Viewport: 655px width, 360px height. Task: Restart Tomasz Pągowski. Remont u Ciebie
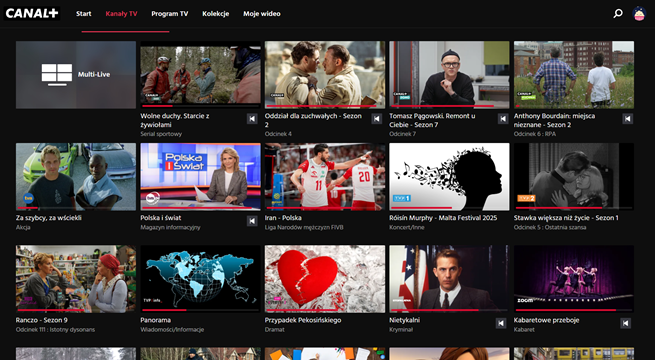point(503,119)
